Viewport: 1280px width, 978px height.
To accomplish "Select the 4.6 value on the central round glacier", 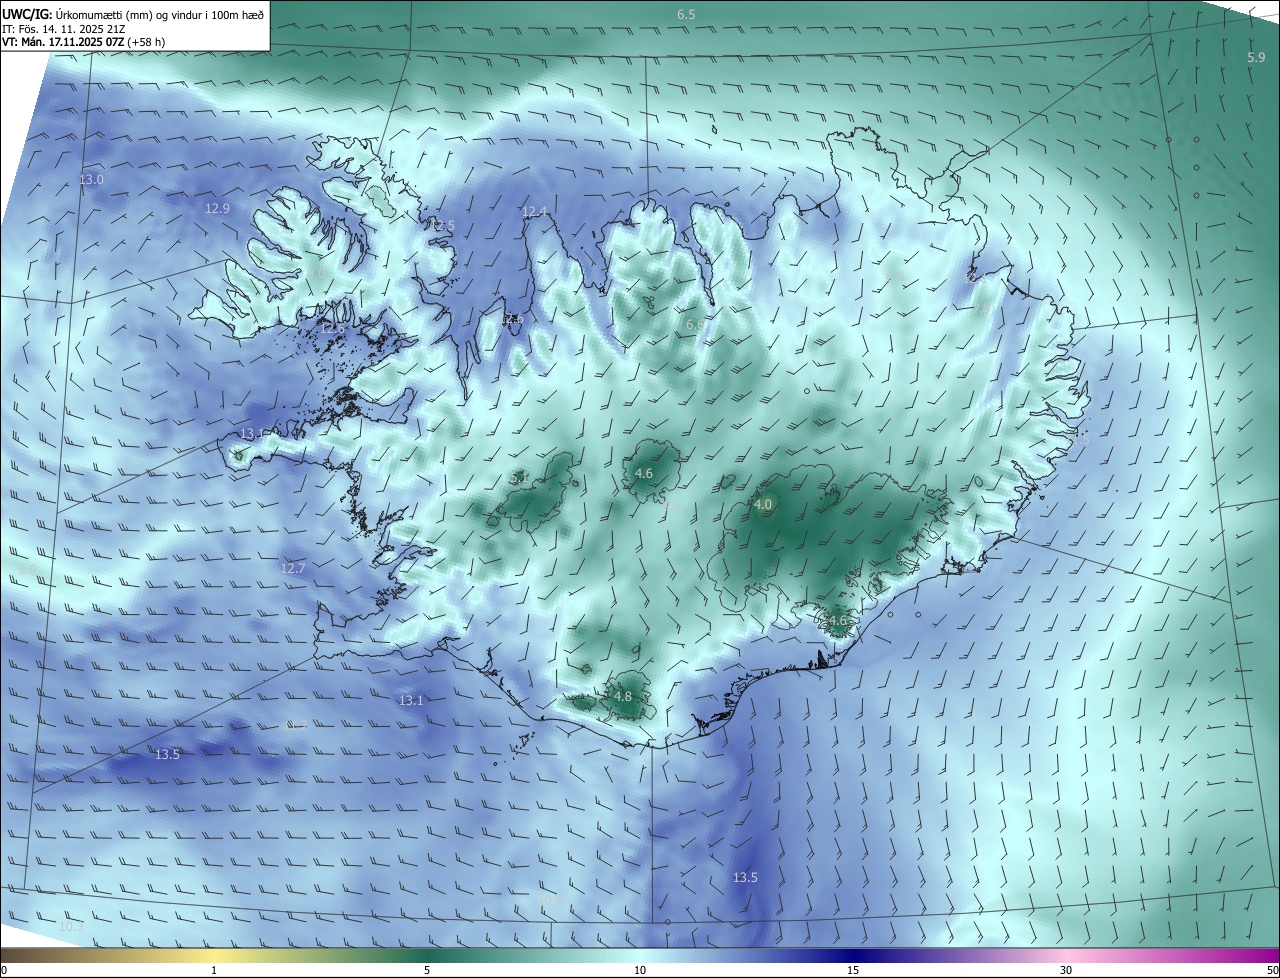I will [644, 473].
